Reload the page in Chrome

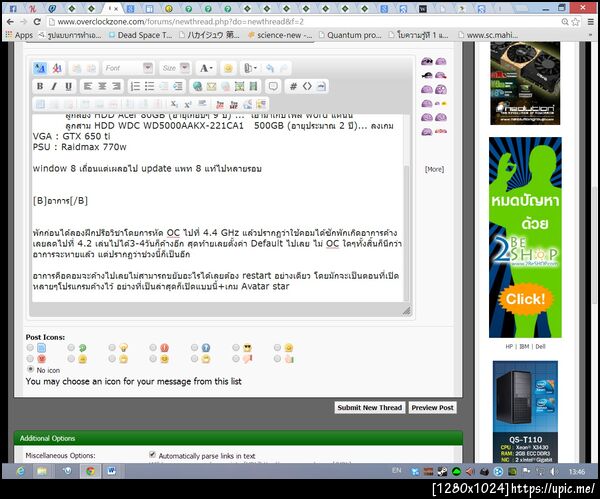click(37, 22)
